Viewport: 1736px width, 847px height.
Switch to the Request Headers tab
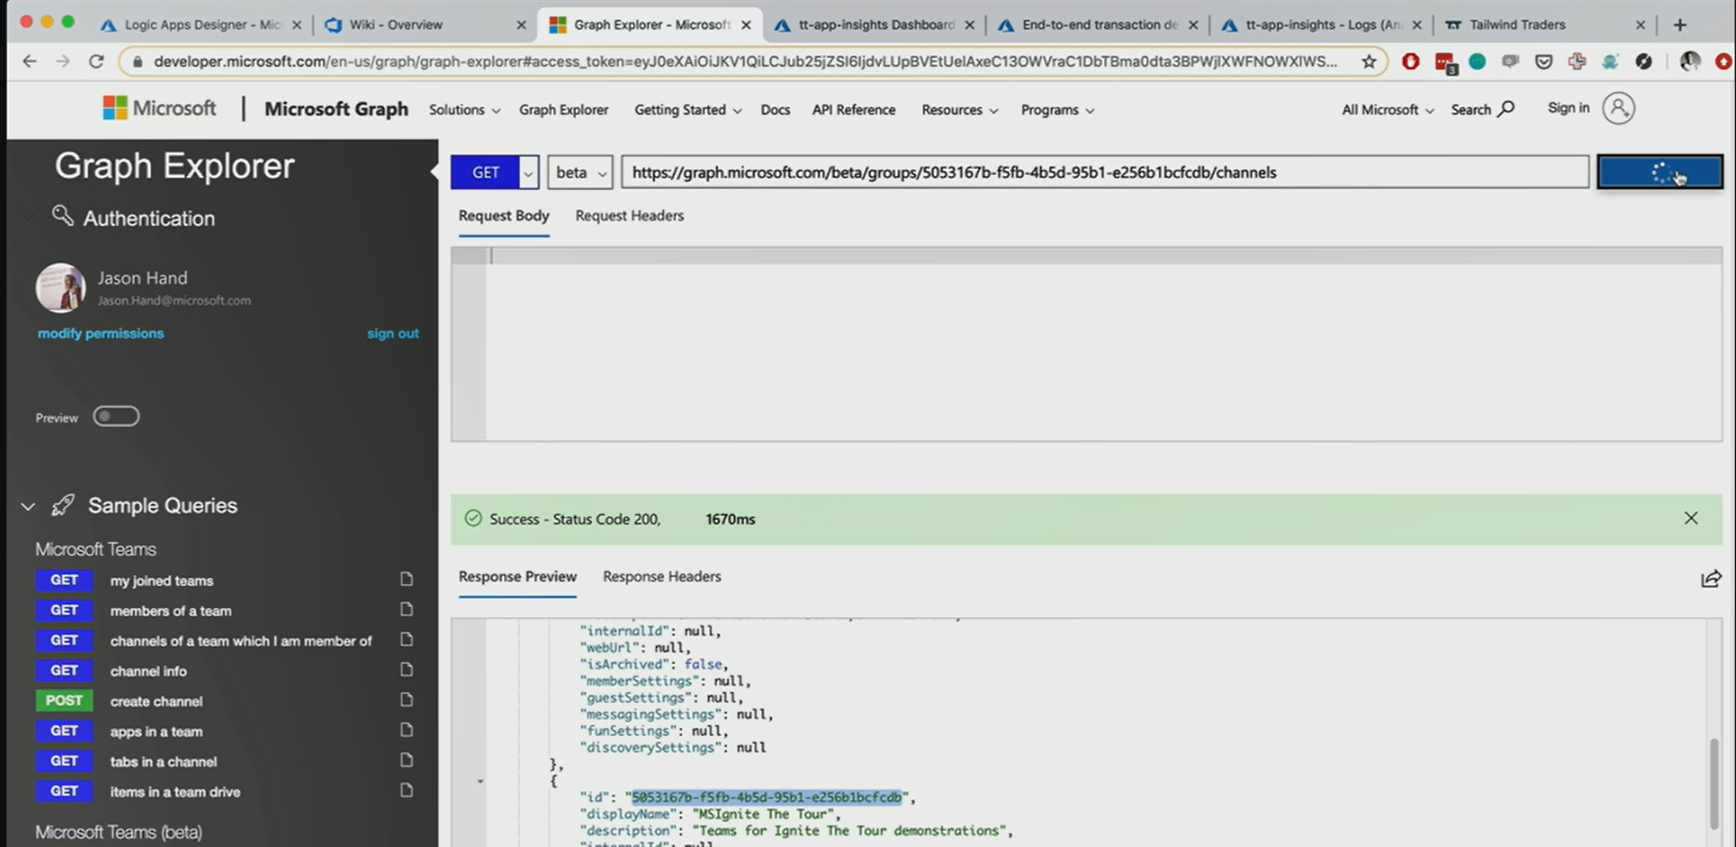(629, 215)
